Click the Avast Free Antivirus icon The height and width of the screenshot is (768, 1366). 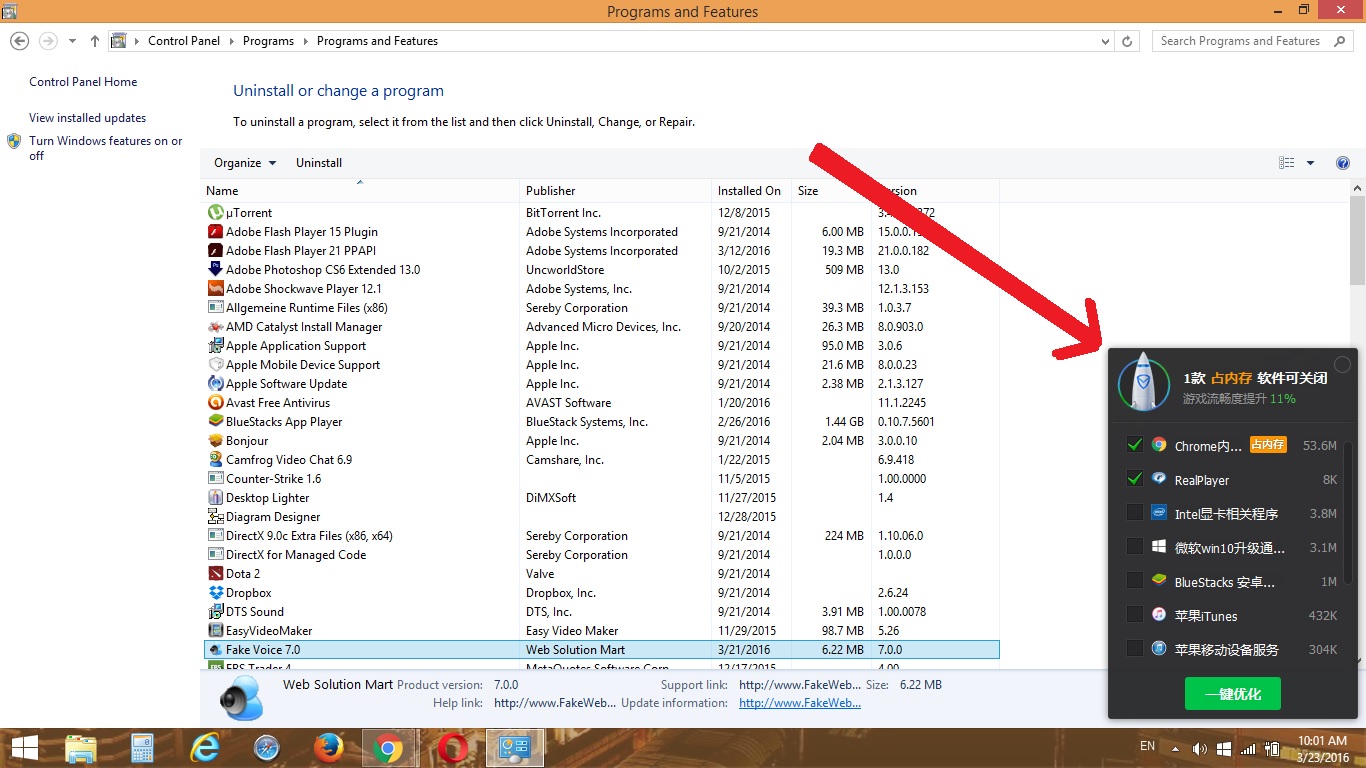click(215, 402)
